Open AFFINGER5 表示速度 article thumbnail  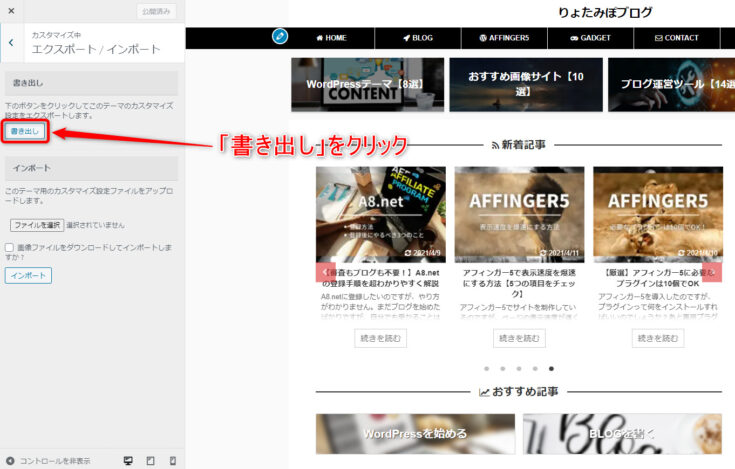tap(519, 214)
